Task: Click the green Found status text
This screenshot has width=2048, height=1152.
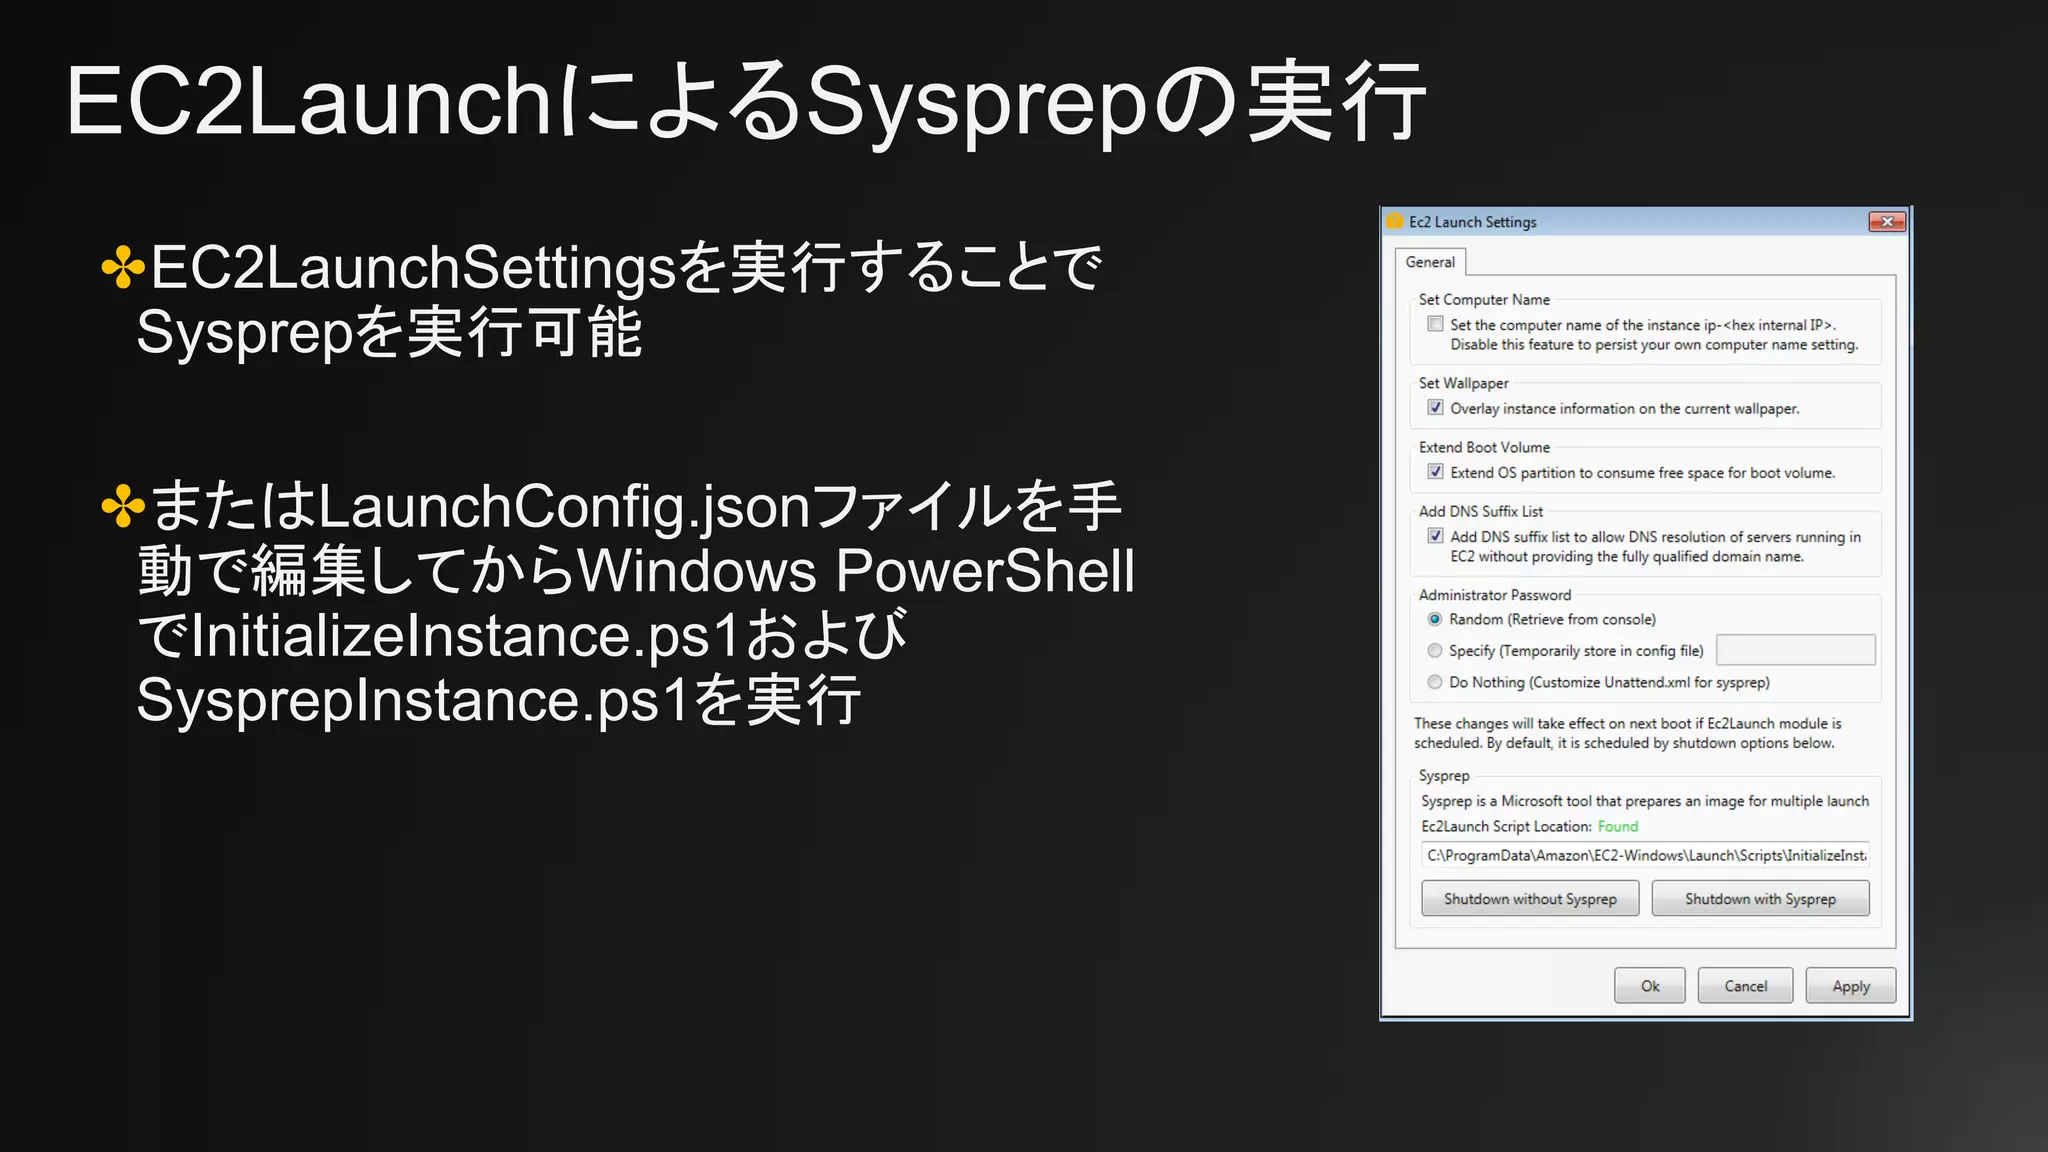Action: (1617, 826)
